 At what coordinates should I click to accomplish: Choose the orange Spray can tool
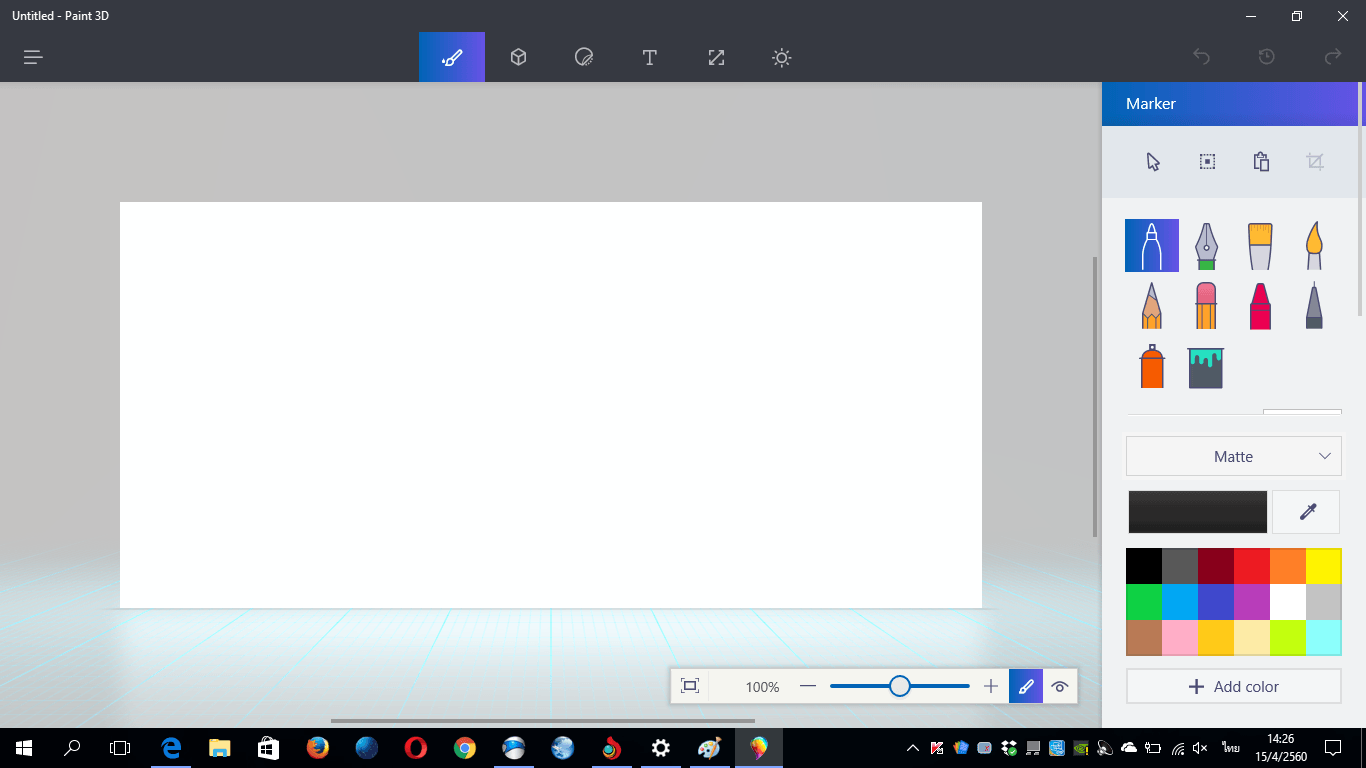tap(1152, 367)
